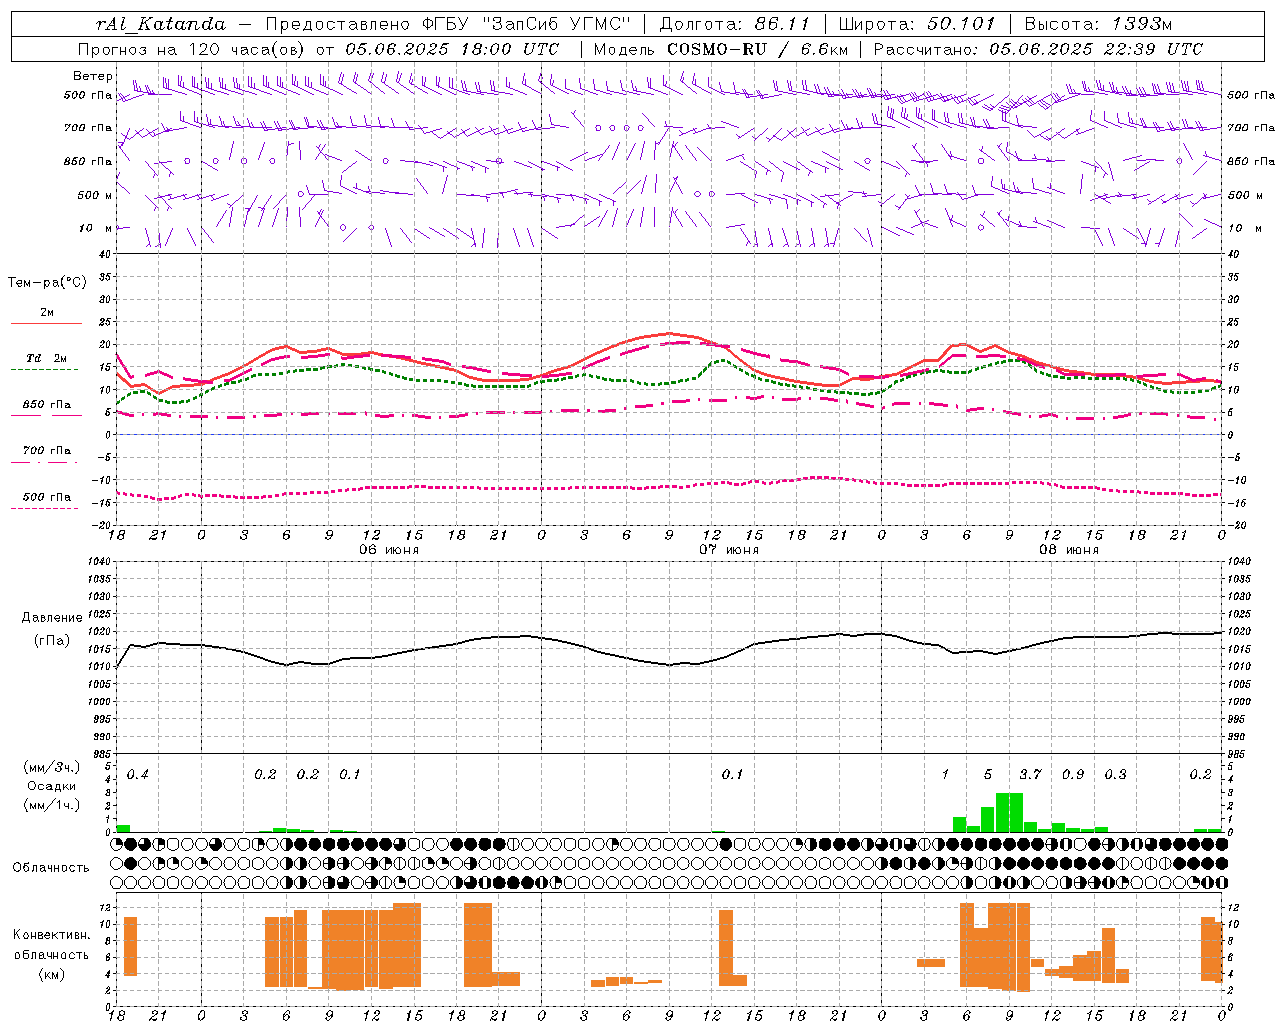Click the Осадки panel label
The height and width of the screenshot is (1024, 1280).
[51, 786]
